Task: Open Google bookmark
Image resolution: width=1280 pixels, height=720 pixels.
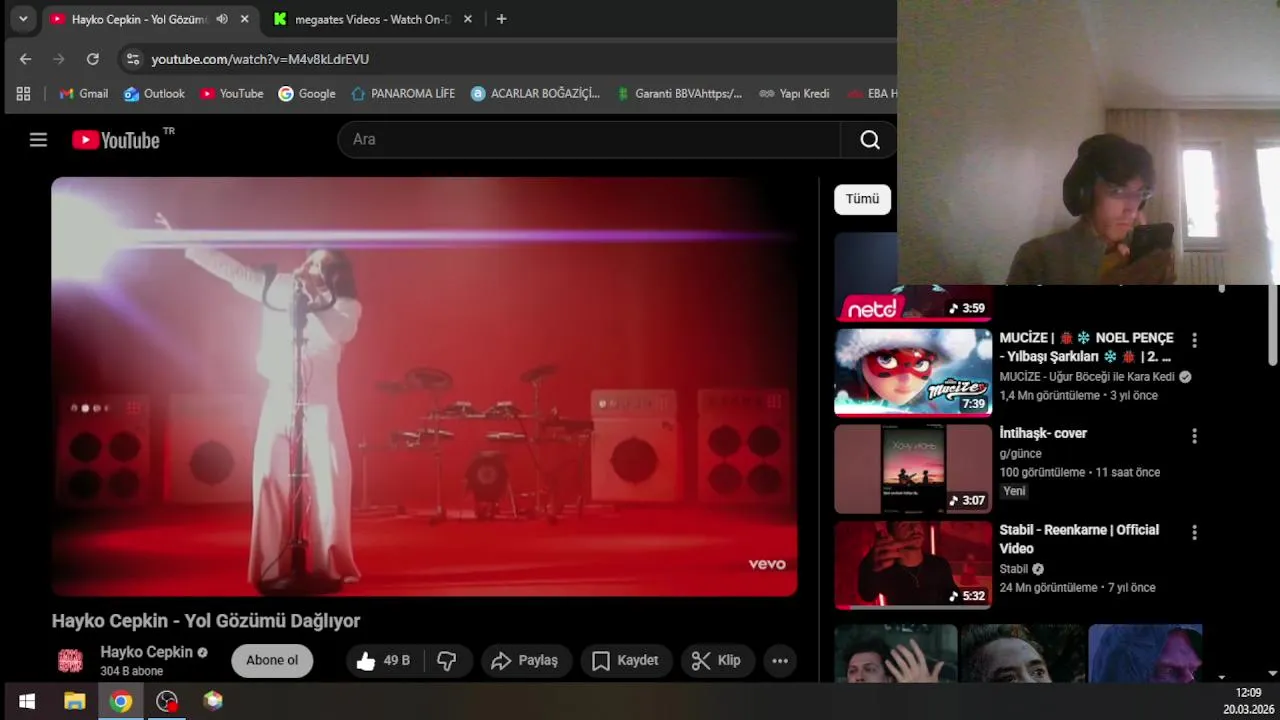Action: pos(306,94)
